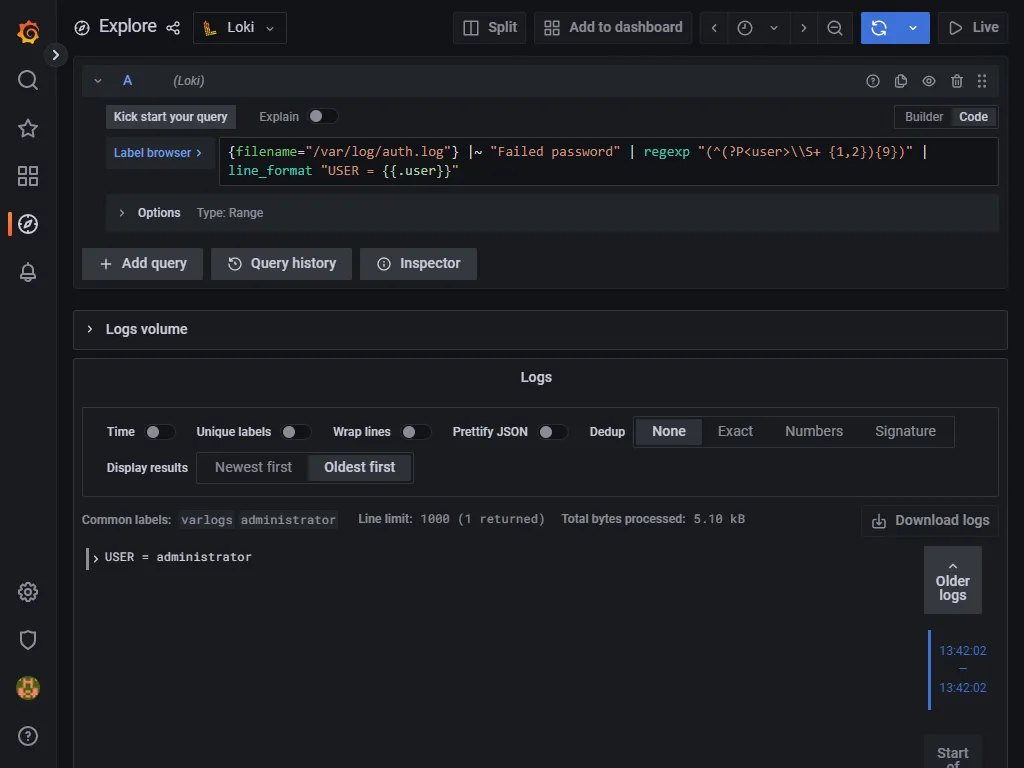
Task: Open the Configuration gear icon in sidebar
Action: coord(28,592)
